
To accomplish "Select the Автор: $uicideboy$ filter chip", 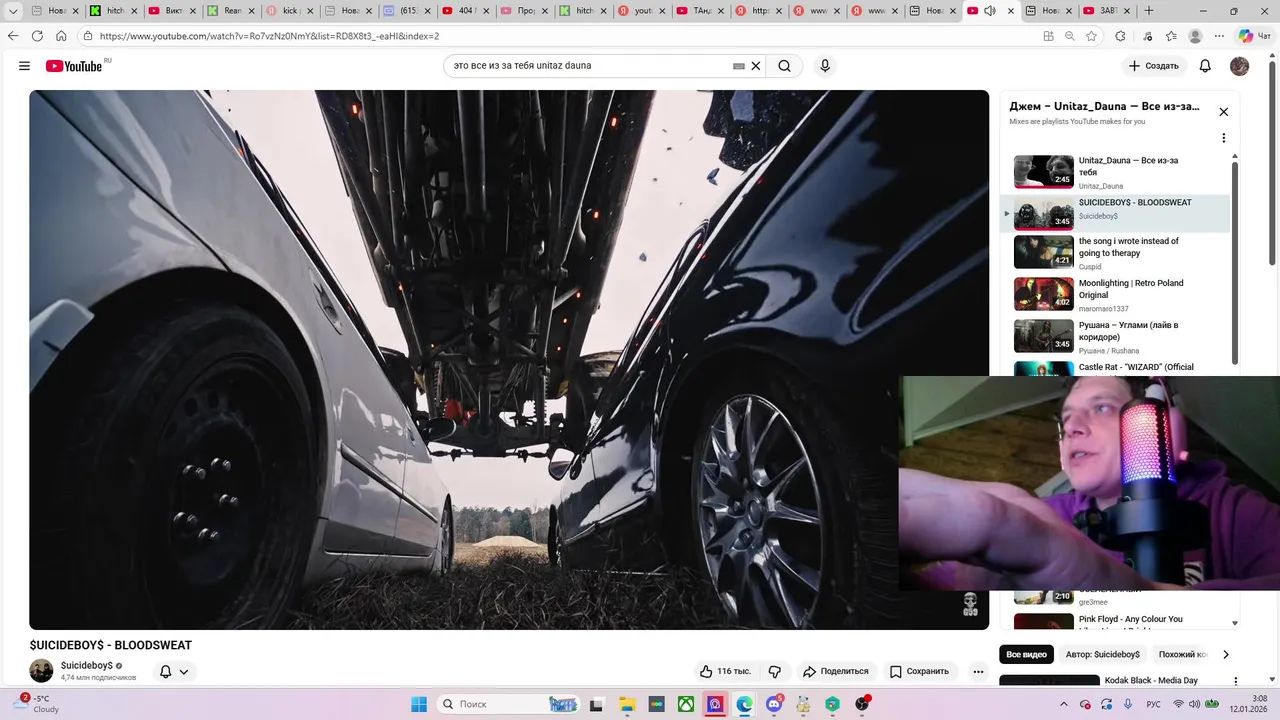I will pos(1103,655).
